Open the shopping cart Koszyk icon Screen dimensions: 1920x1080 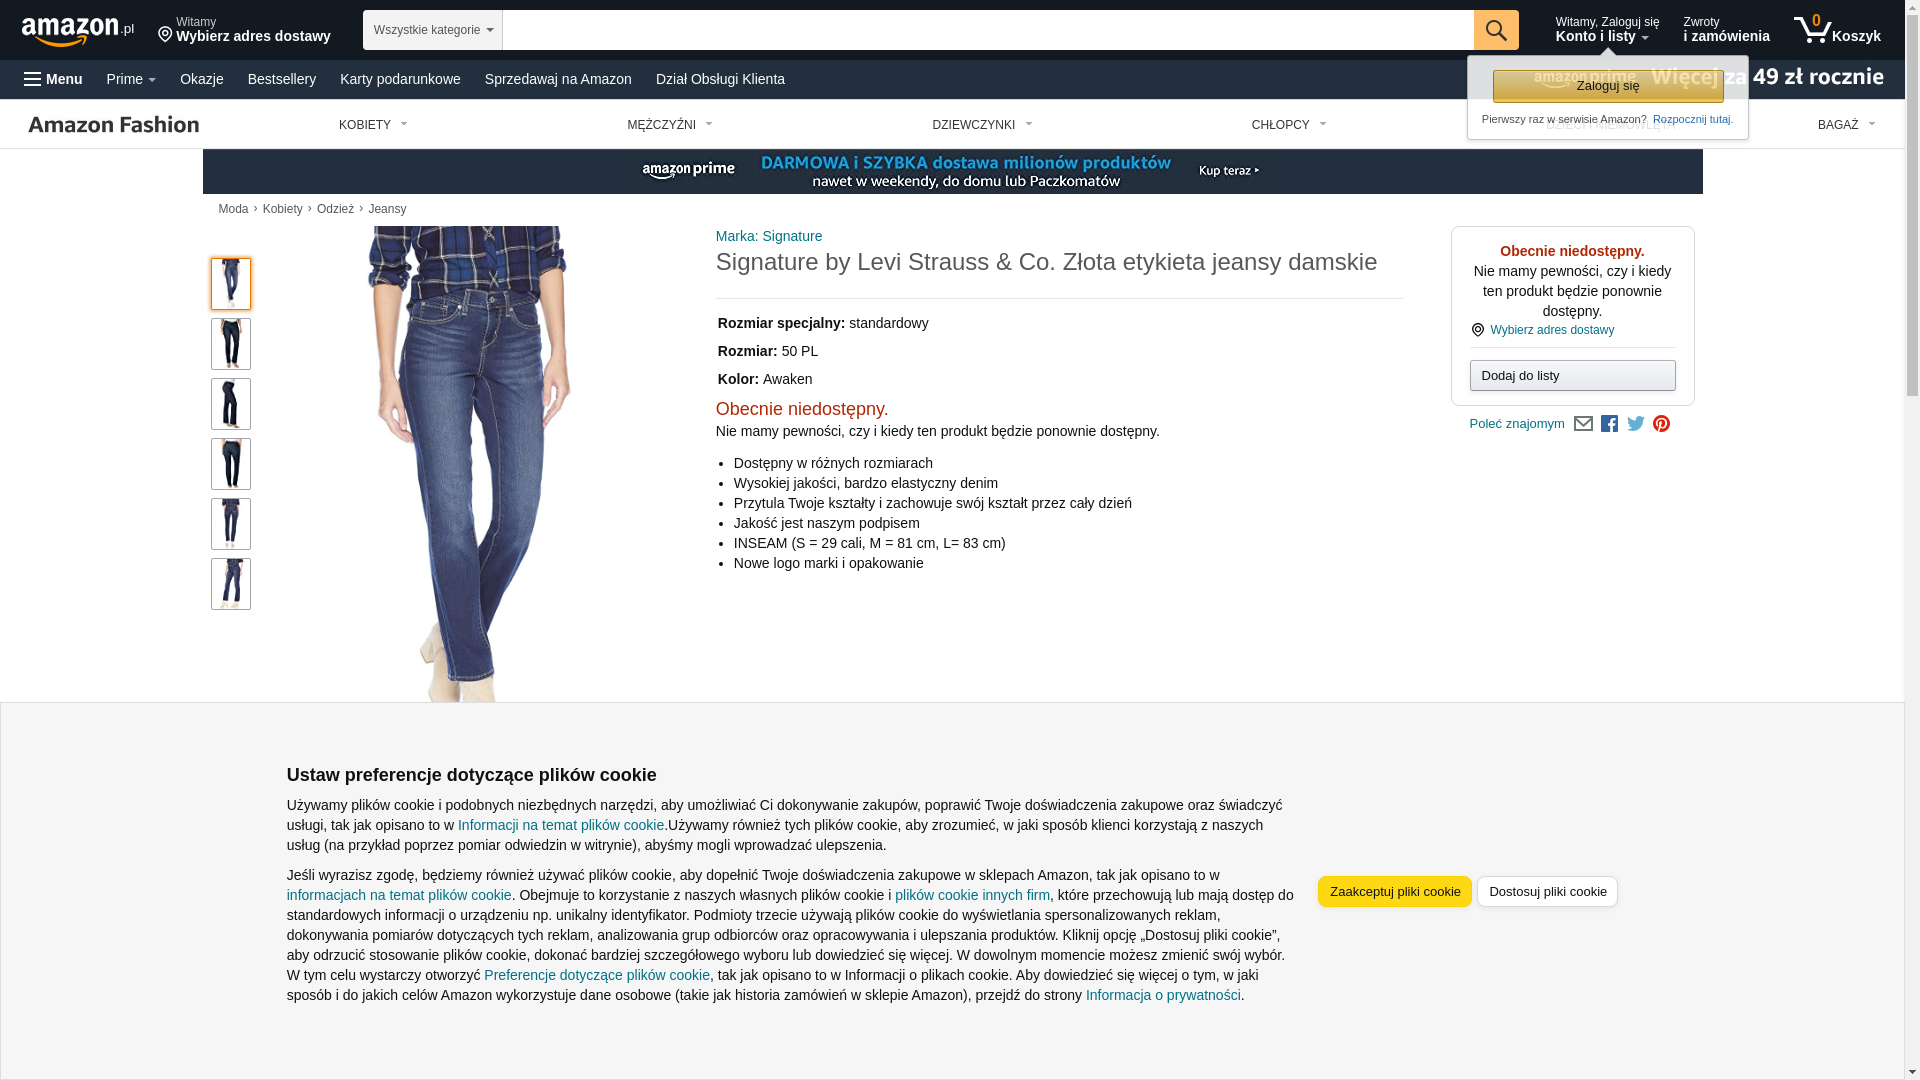click(x=1837, y=30)
